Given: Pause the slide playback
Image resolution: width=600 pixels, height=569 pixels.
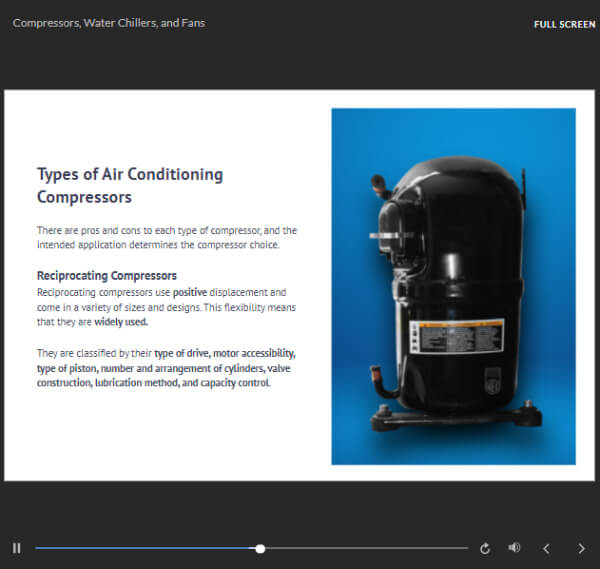Looking at the screenshot, I should [x=16, y=548].
